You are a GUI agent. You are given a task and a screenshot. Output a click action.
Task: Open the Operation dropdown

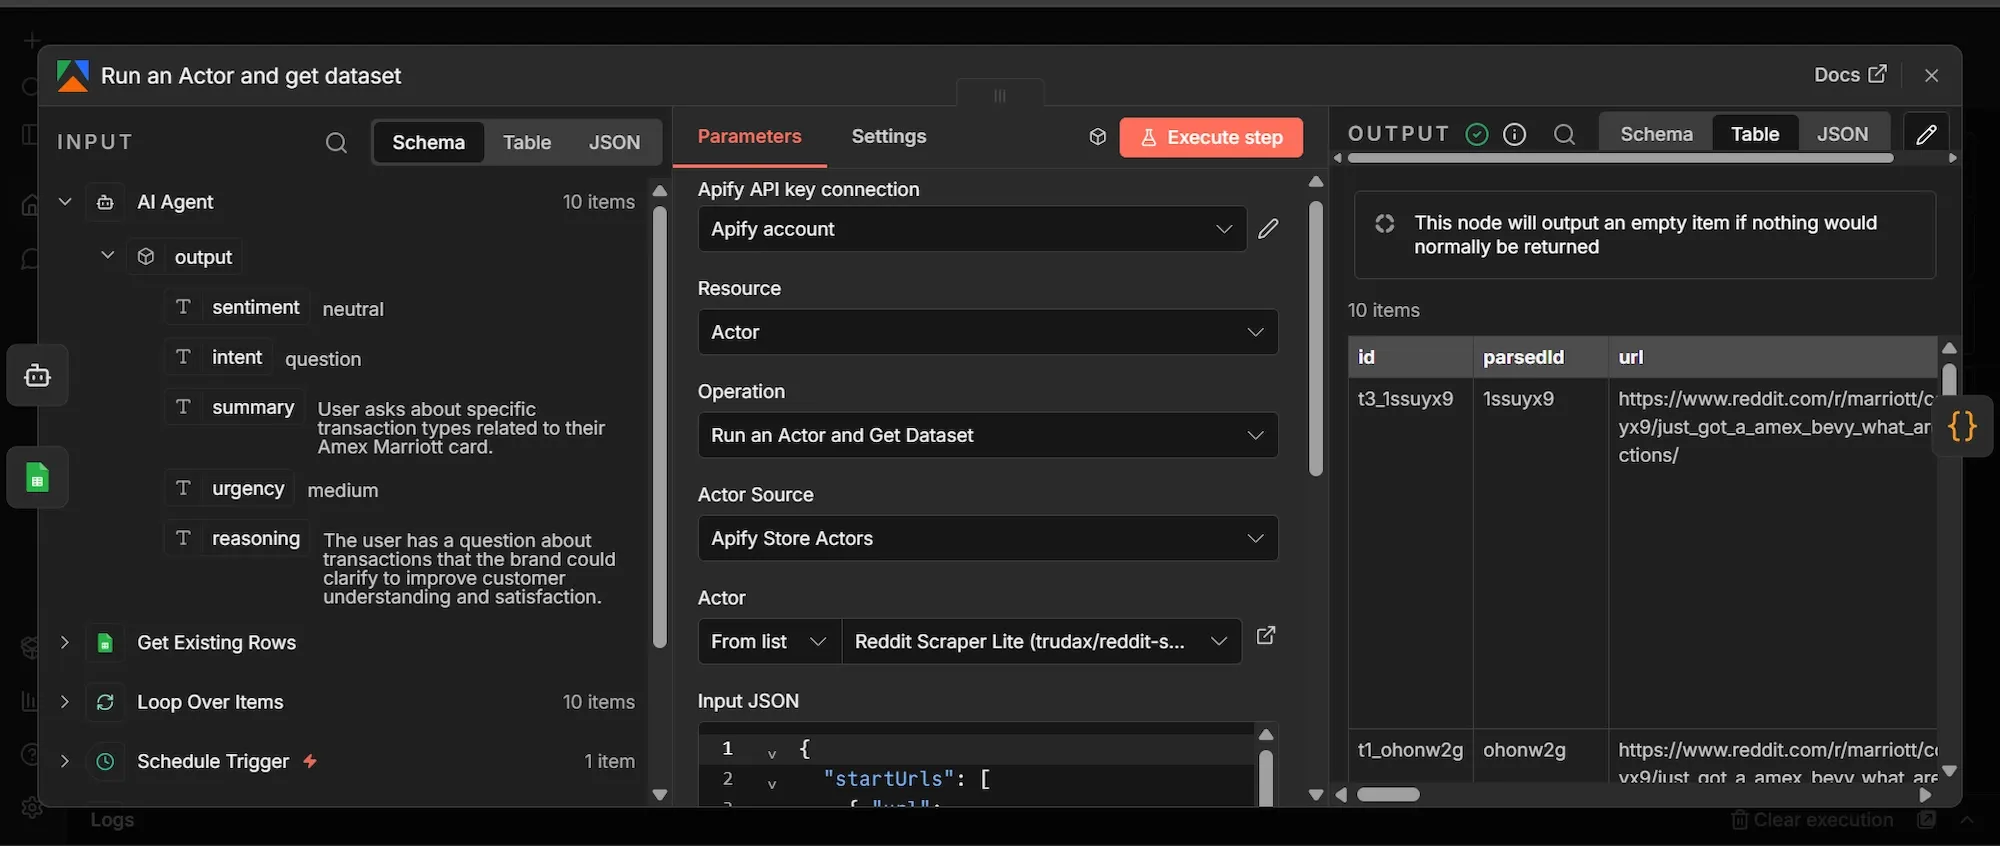tap(988, 435)
